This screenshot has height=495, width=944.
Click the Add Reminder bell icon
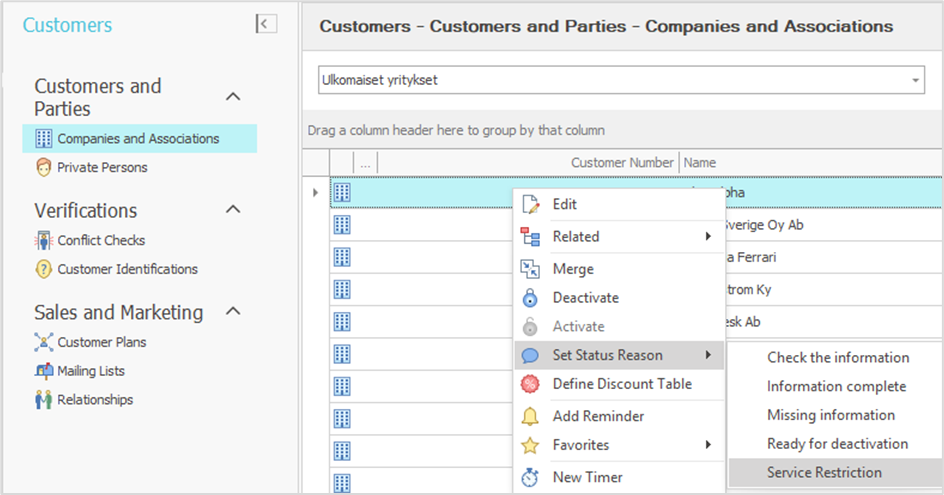[530, 416]
